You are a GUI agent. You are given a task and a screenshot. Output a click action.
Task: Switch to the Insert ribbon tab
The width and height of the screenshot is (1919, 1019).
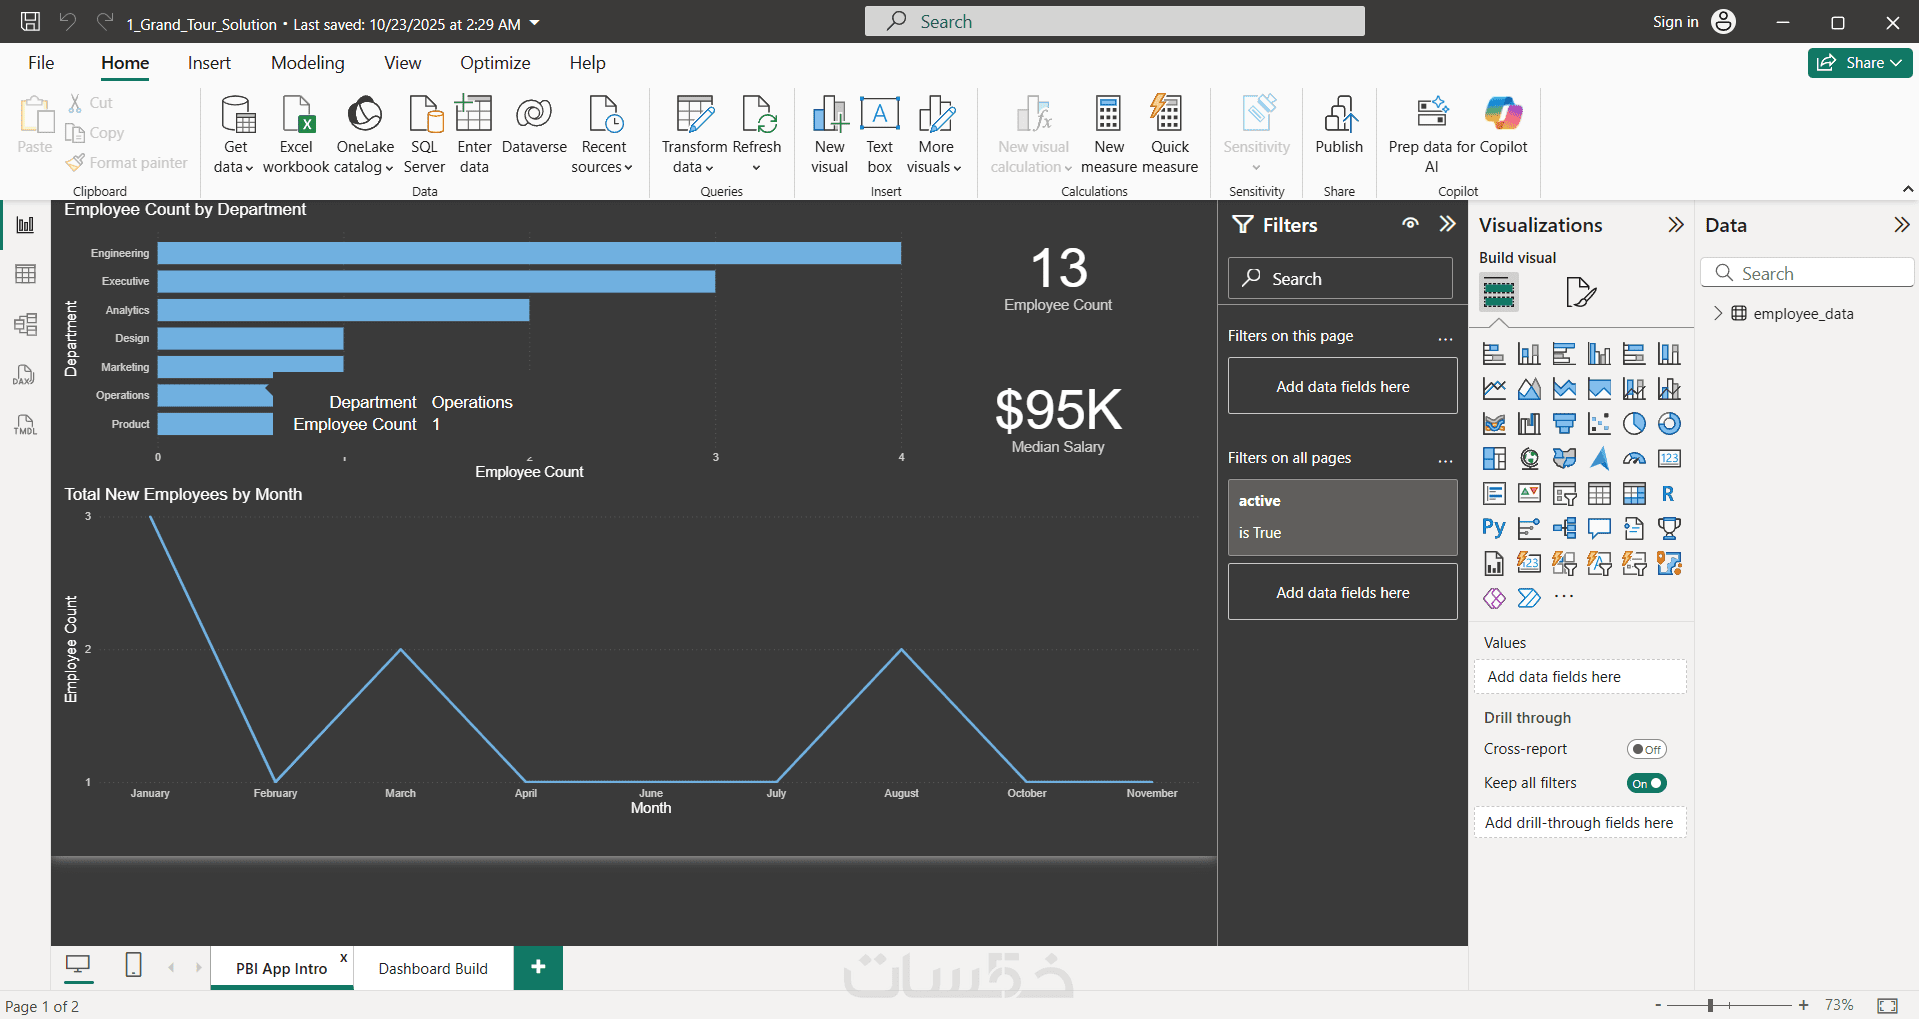(209, 63)
